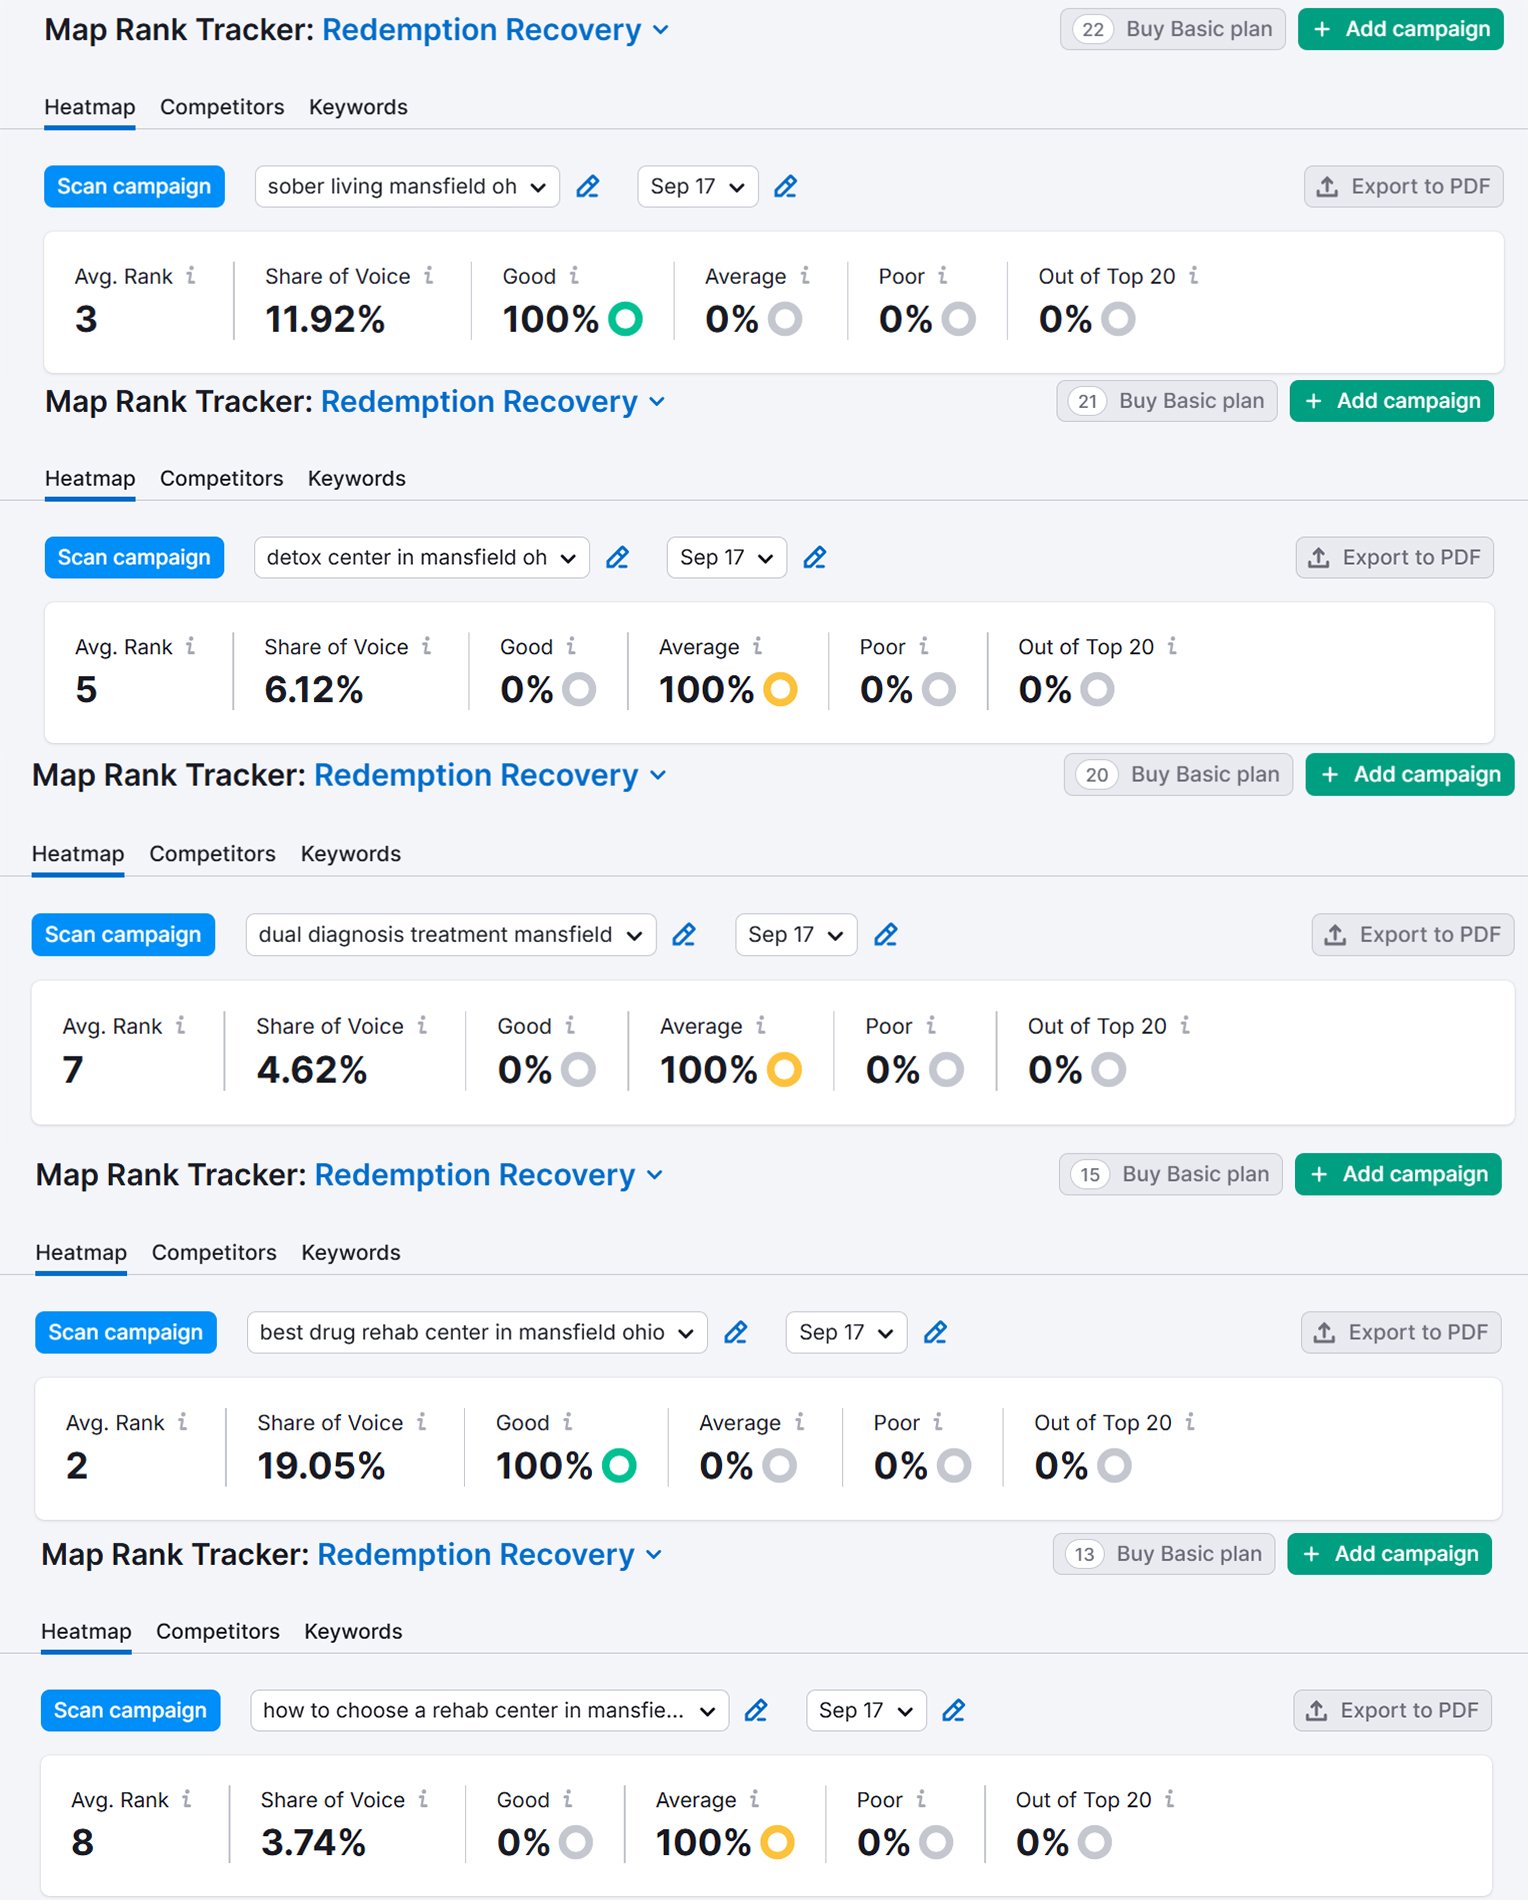Click edit pencil beside 'how to choose a rehab' keyword
The height and width of the screenshot is (1900, 1528).
(757, 1711)
